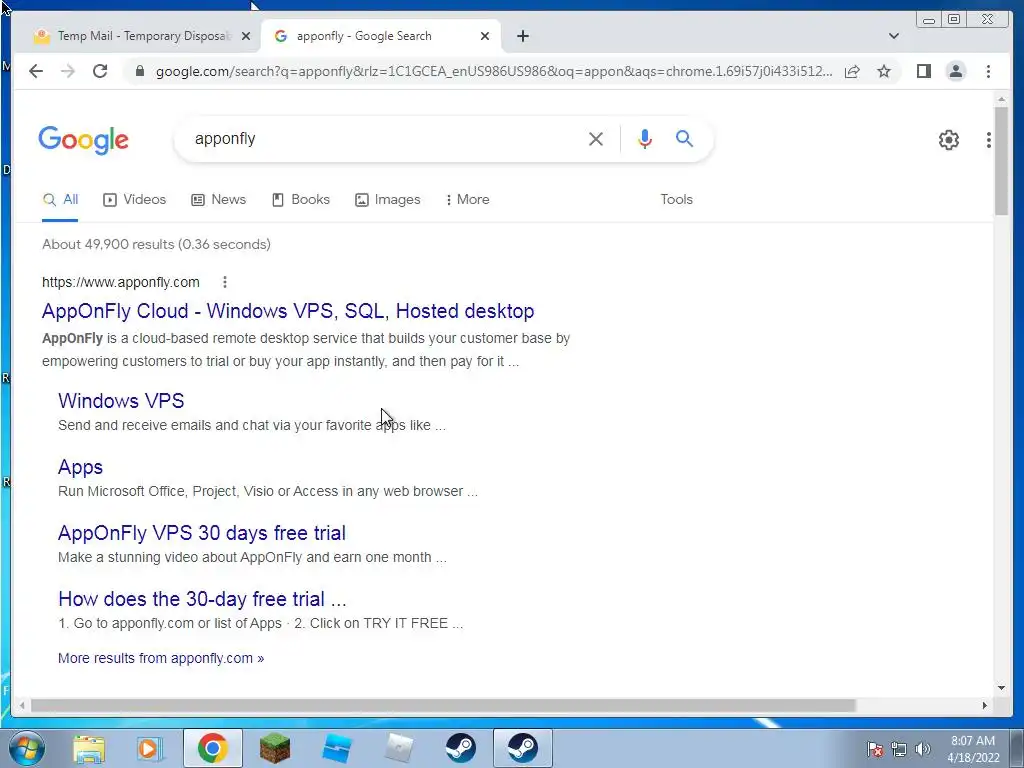The height and width of the screenshot is (768, 1024).
Task: Click the Chrome taskbar icon
Action: click(x=212, y=748)
